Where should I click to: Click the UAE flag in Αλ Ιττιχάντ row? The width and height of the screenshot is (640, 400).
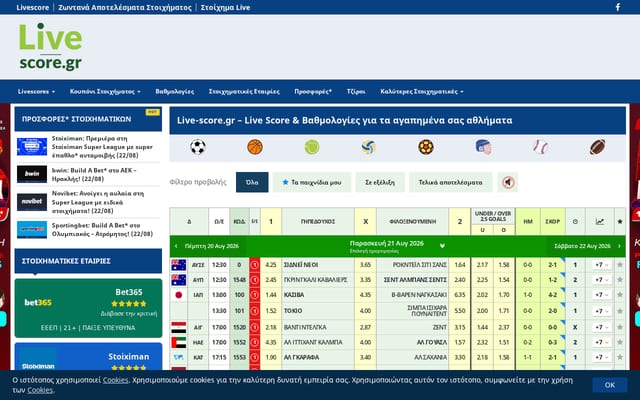(179, 342)
